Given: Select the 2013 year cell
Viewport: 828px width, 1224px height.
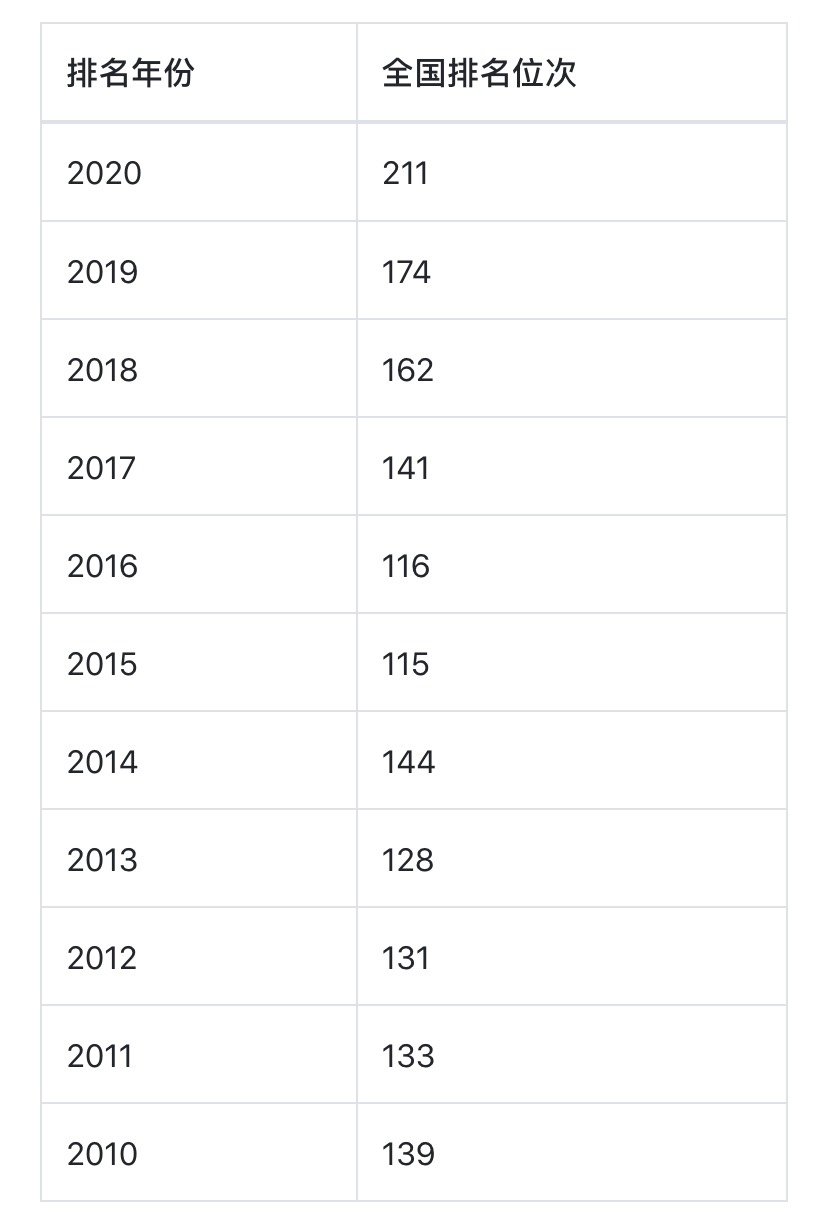Looking at the screenshot, I should coord(102,859).
